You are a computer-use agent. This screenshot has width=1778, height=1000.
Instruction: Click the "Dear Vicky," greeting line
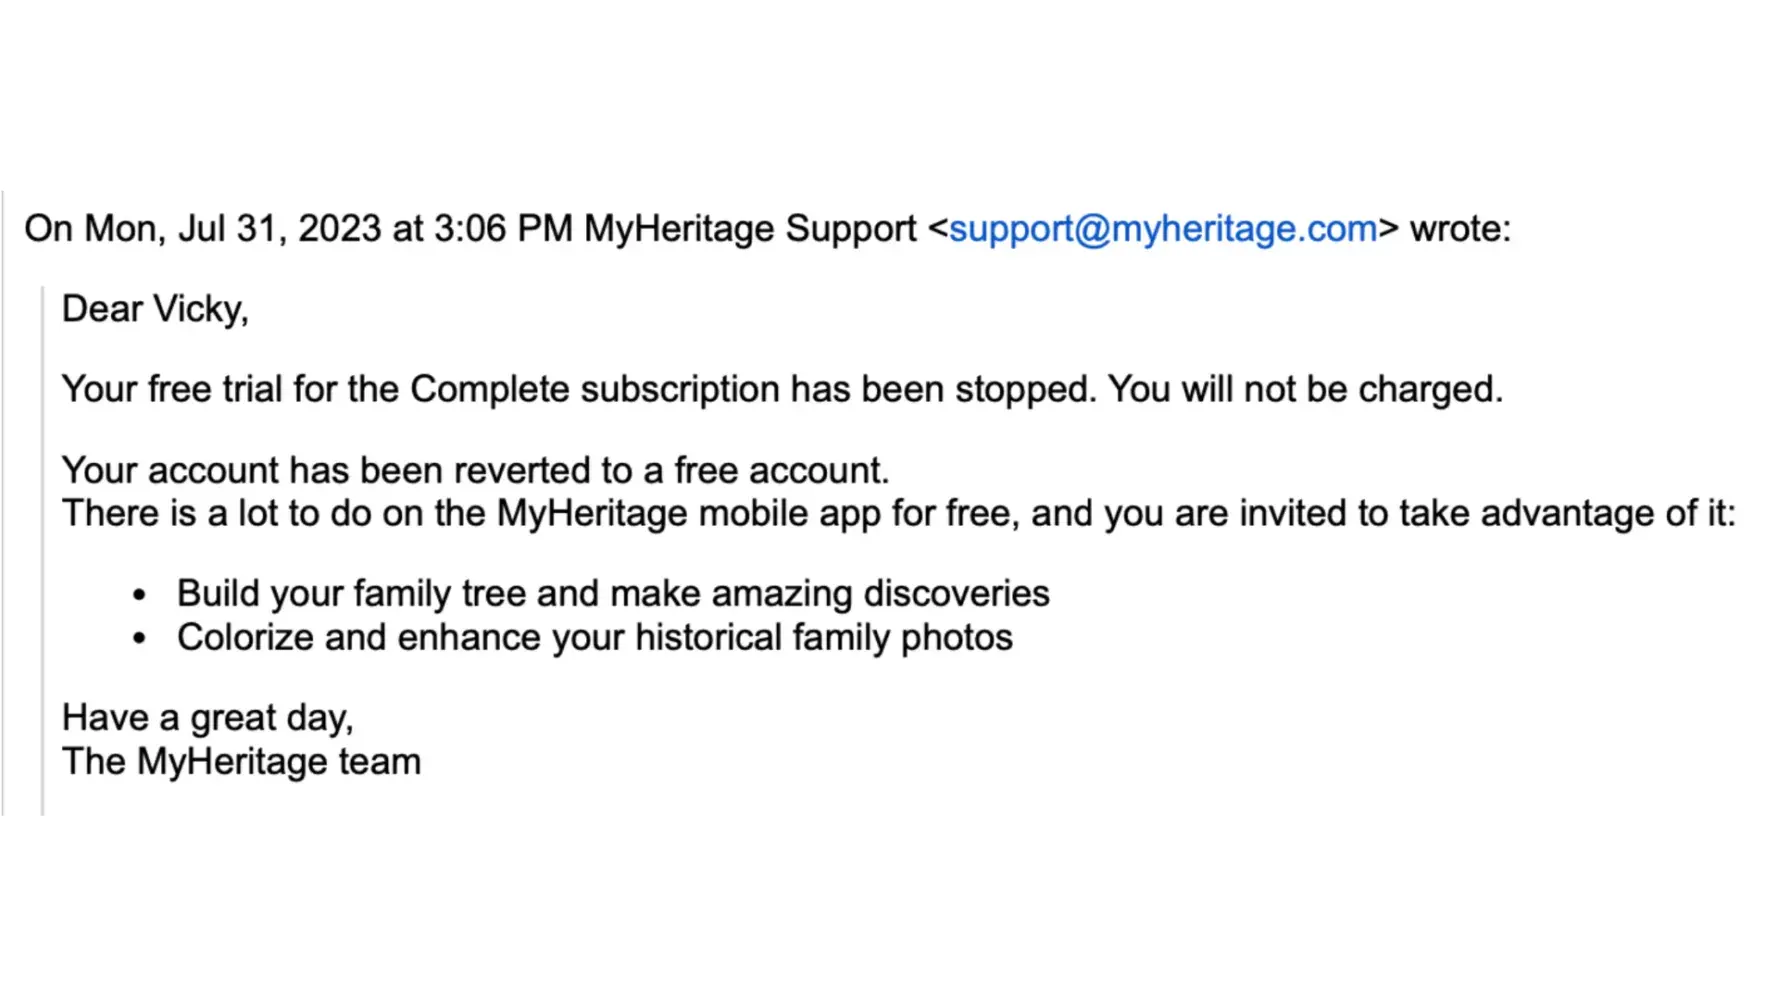[155, 309]
